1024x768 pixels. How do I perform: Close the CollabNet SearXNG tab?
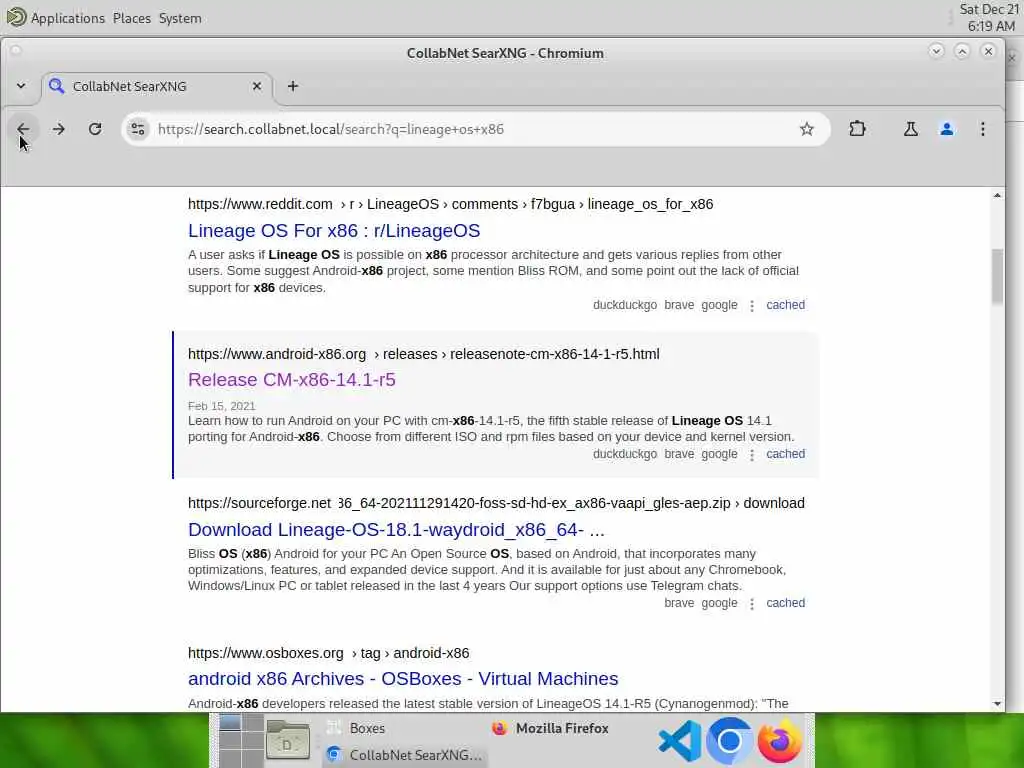pos(257,86)
